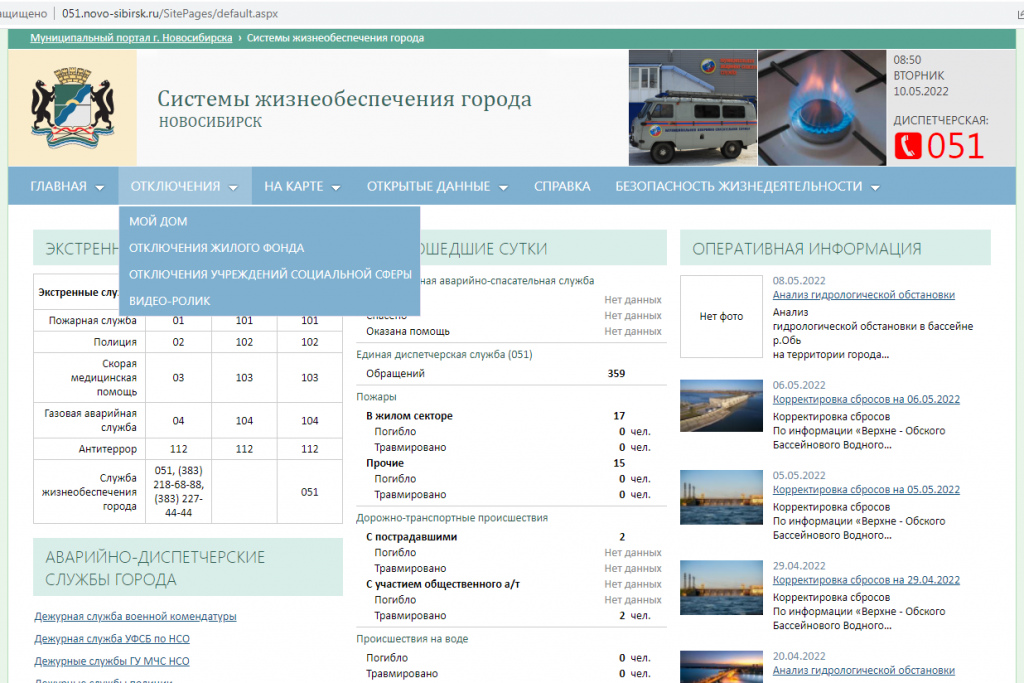Open the ГЛАВНАЯ menu
Screen dimensions: 1024x683
[58, 187]
